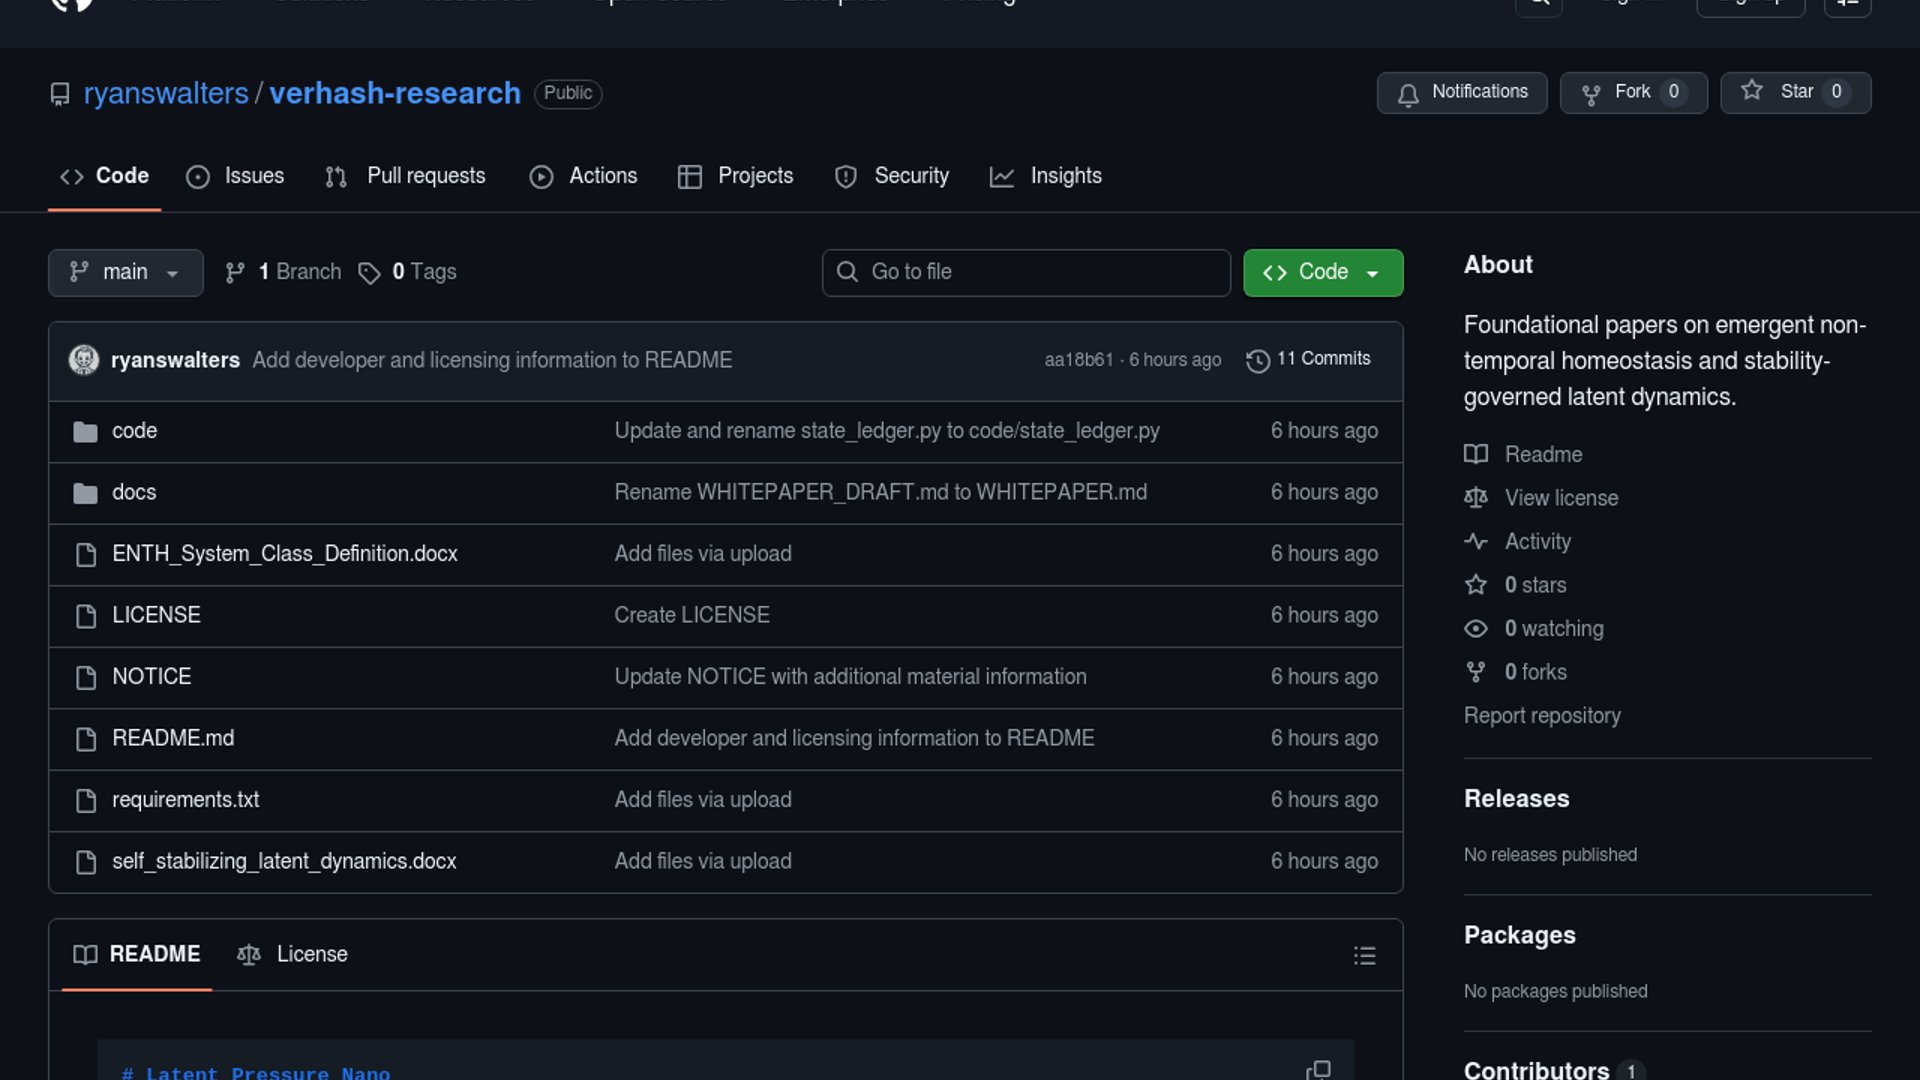The width and height of the screenshot is (1920, 1080).
Task: Copy README code block contents
Action: [1318, 1069]
